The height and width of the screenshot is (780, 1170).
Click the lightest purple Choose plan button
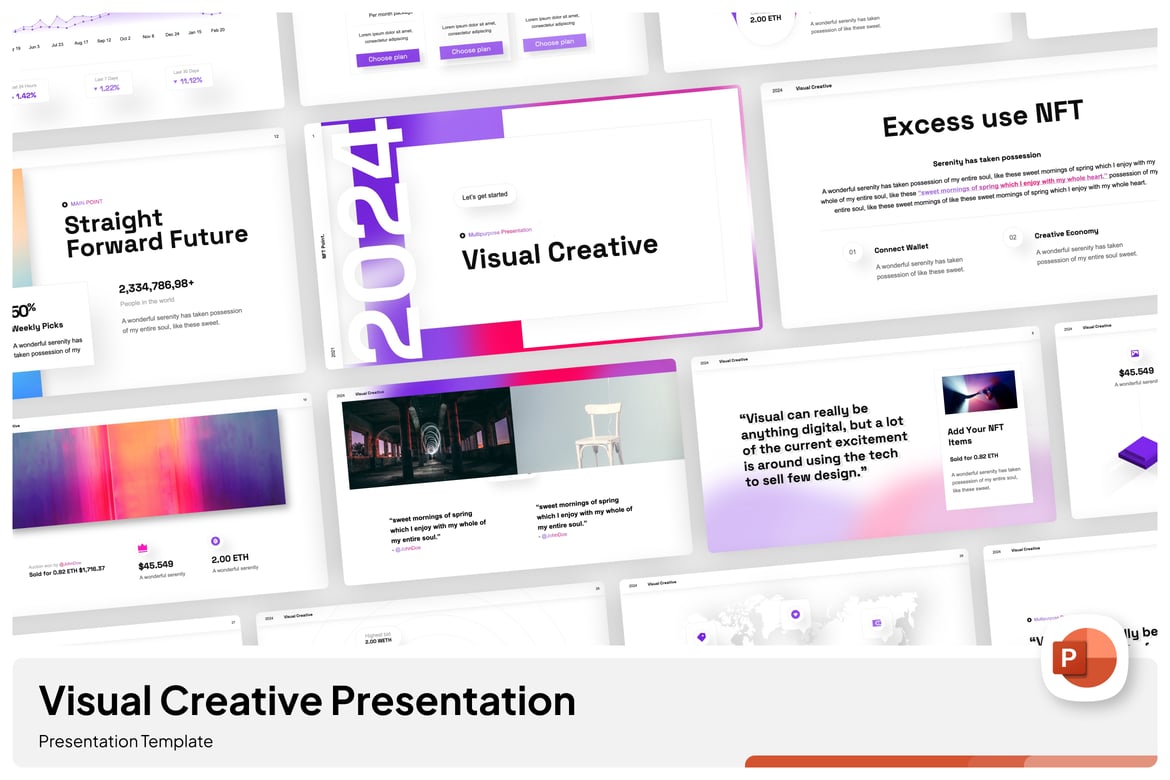coord(554,43)
